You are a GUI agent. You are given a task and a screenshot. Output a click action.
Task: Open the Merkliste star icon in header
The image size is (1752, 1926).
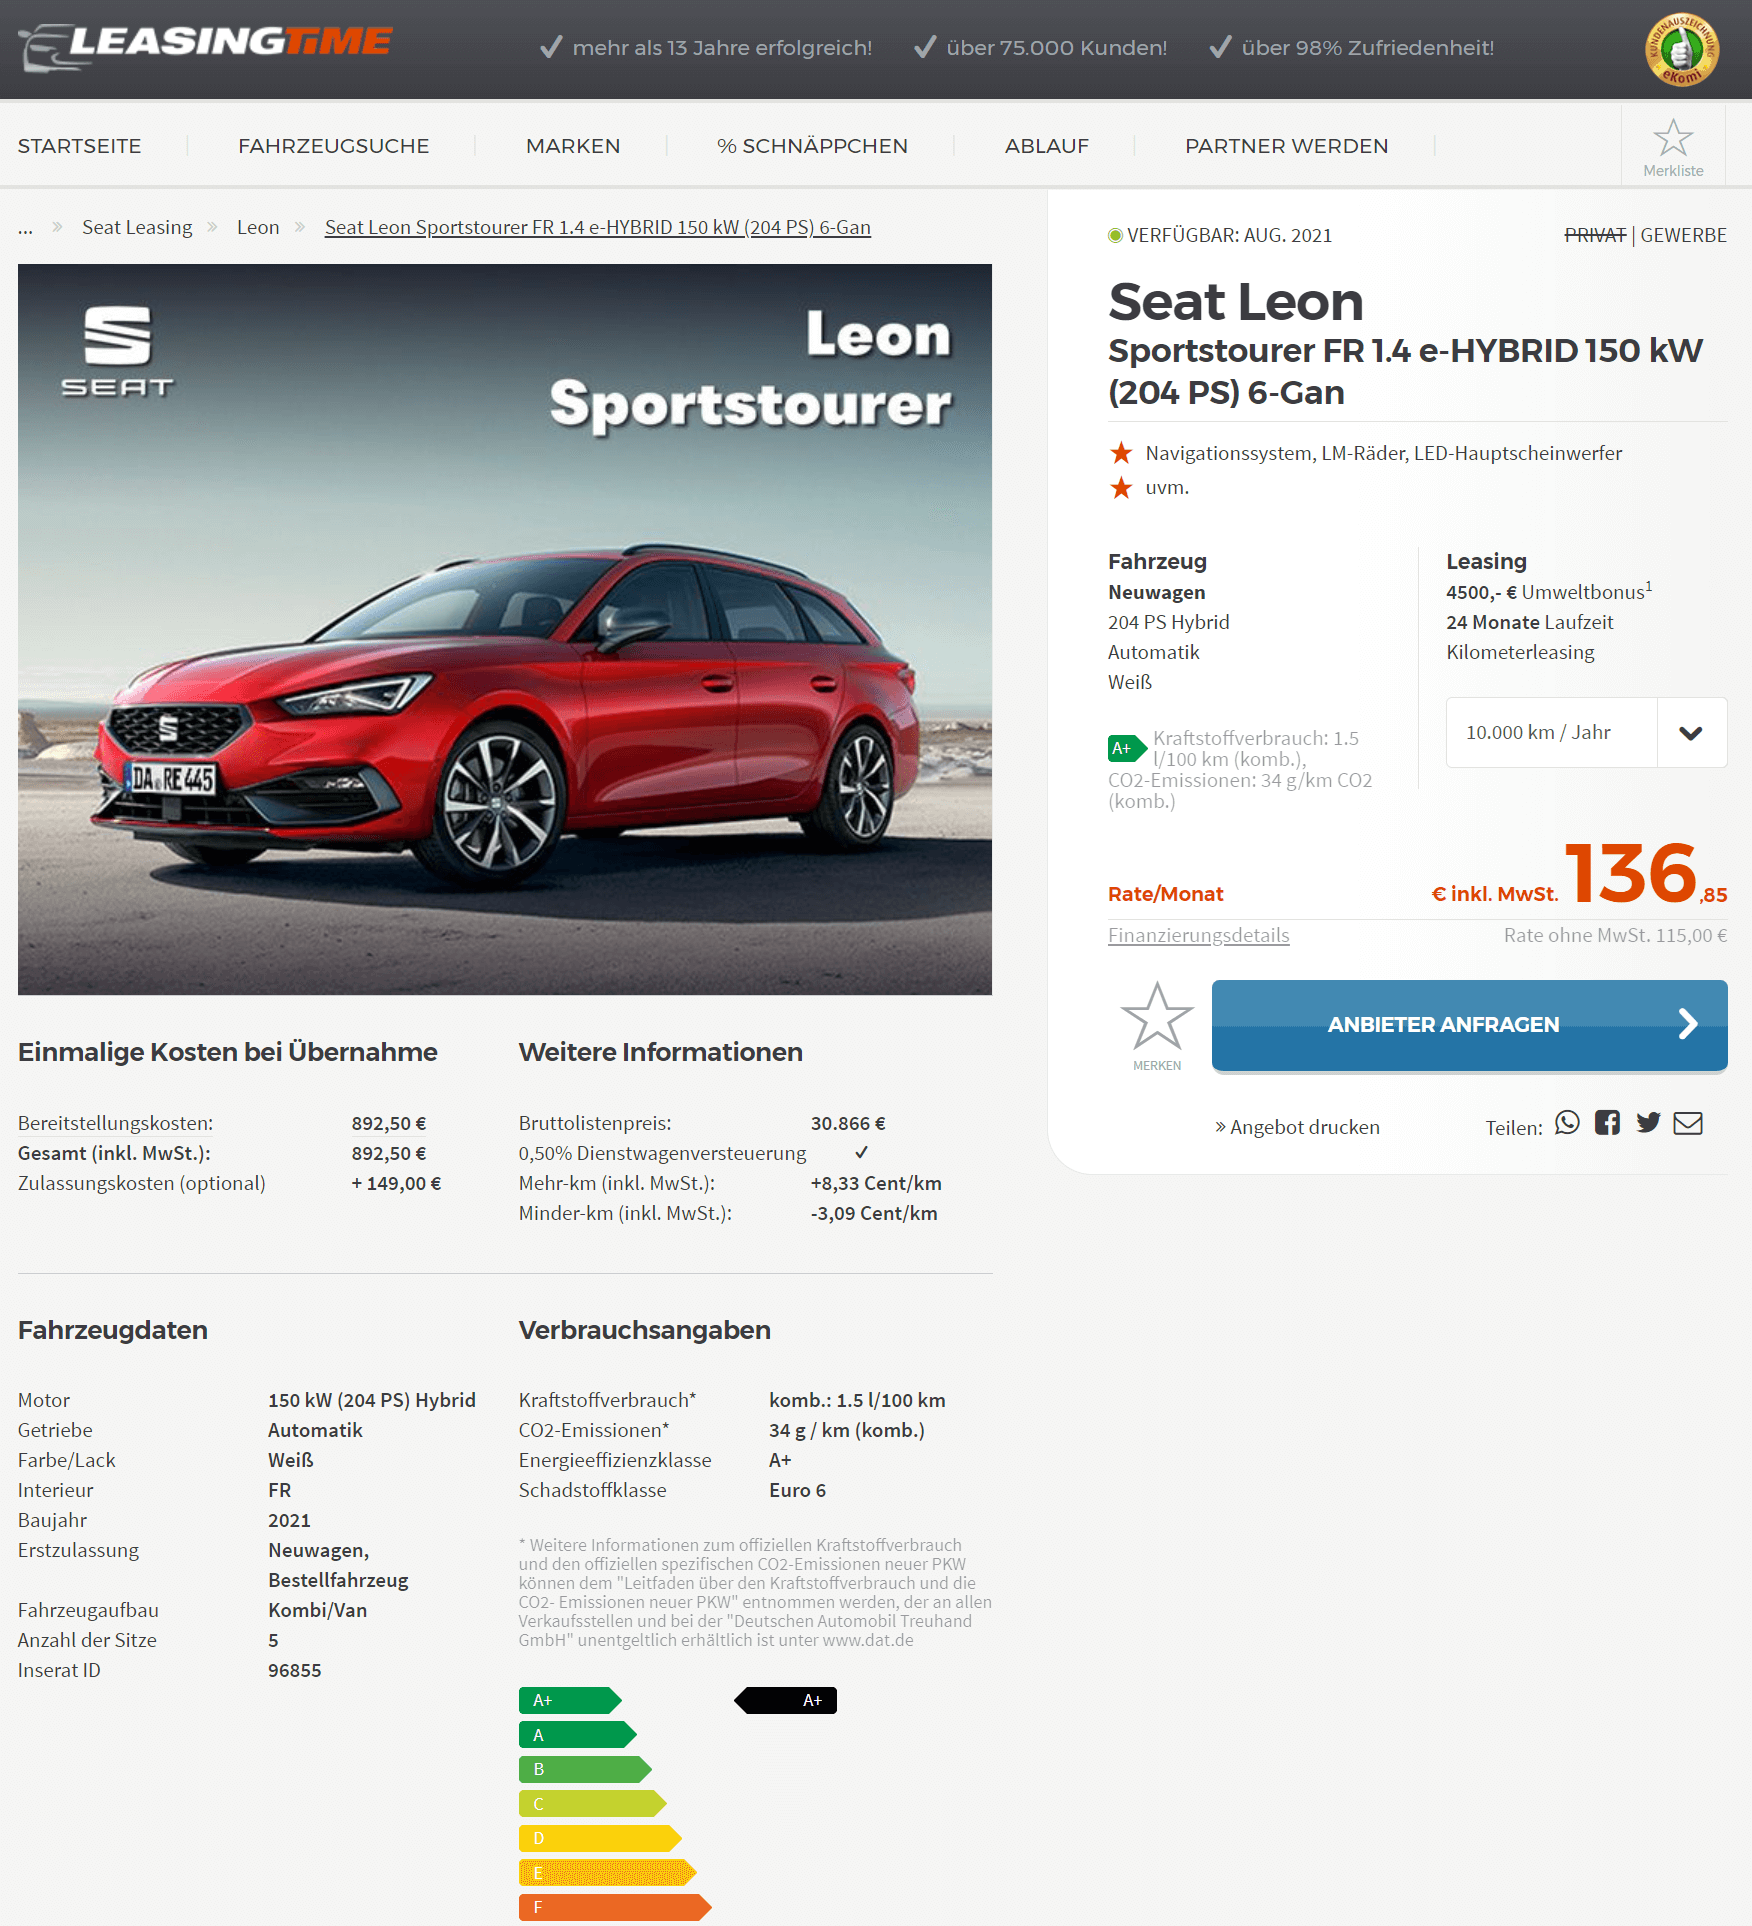coord(1673,138)
